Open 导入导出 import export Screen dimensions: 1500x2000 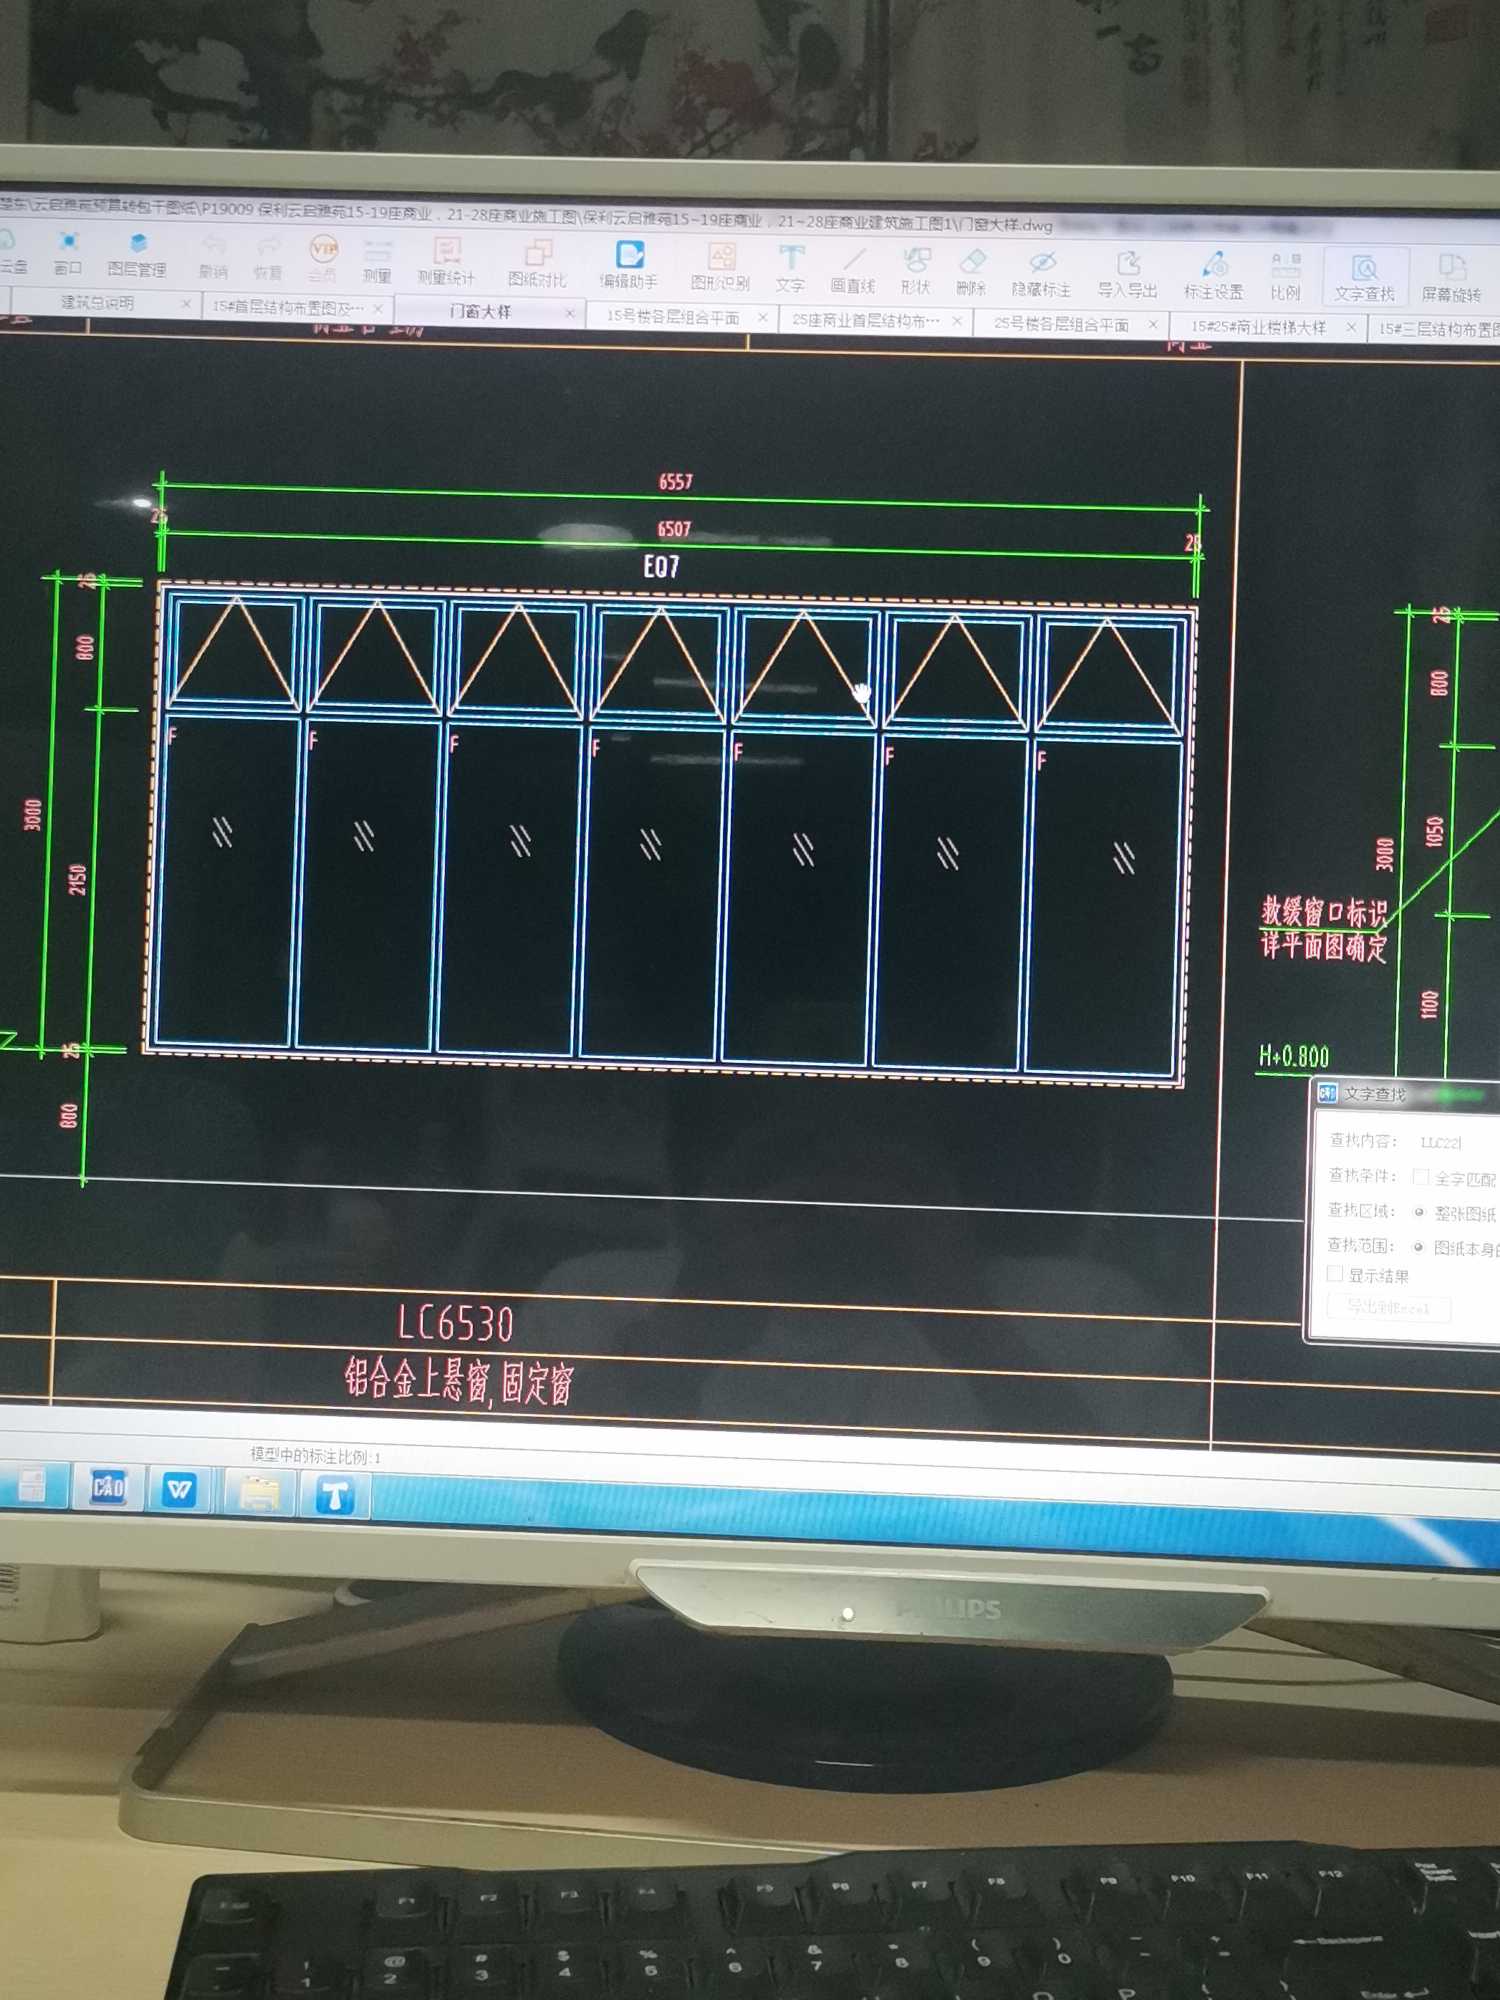(x=1127, y=276)
